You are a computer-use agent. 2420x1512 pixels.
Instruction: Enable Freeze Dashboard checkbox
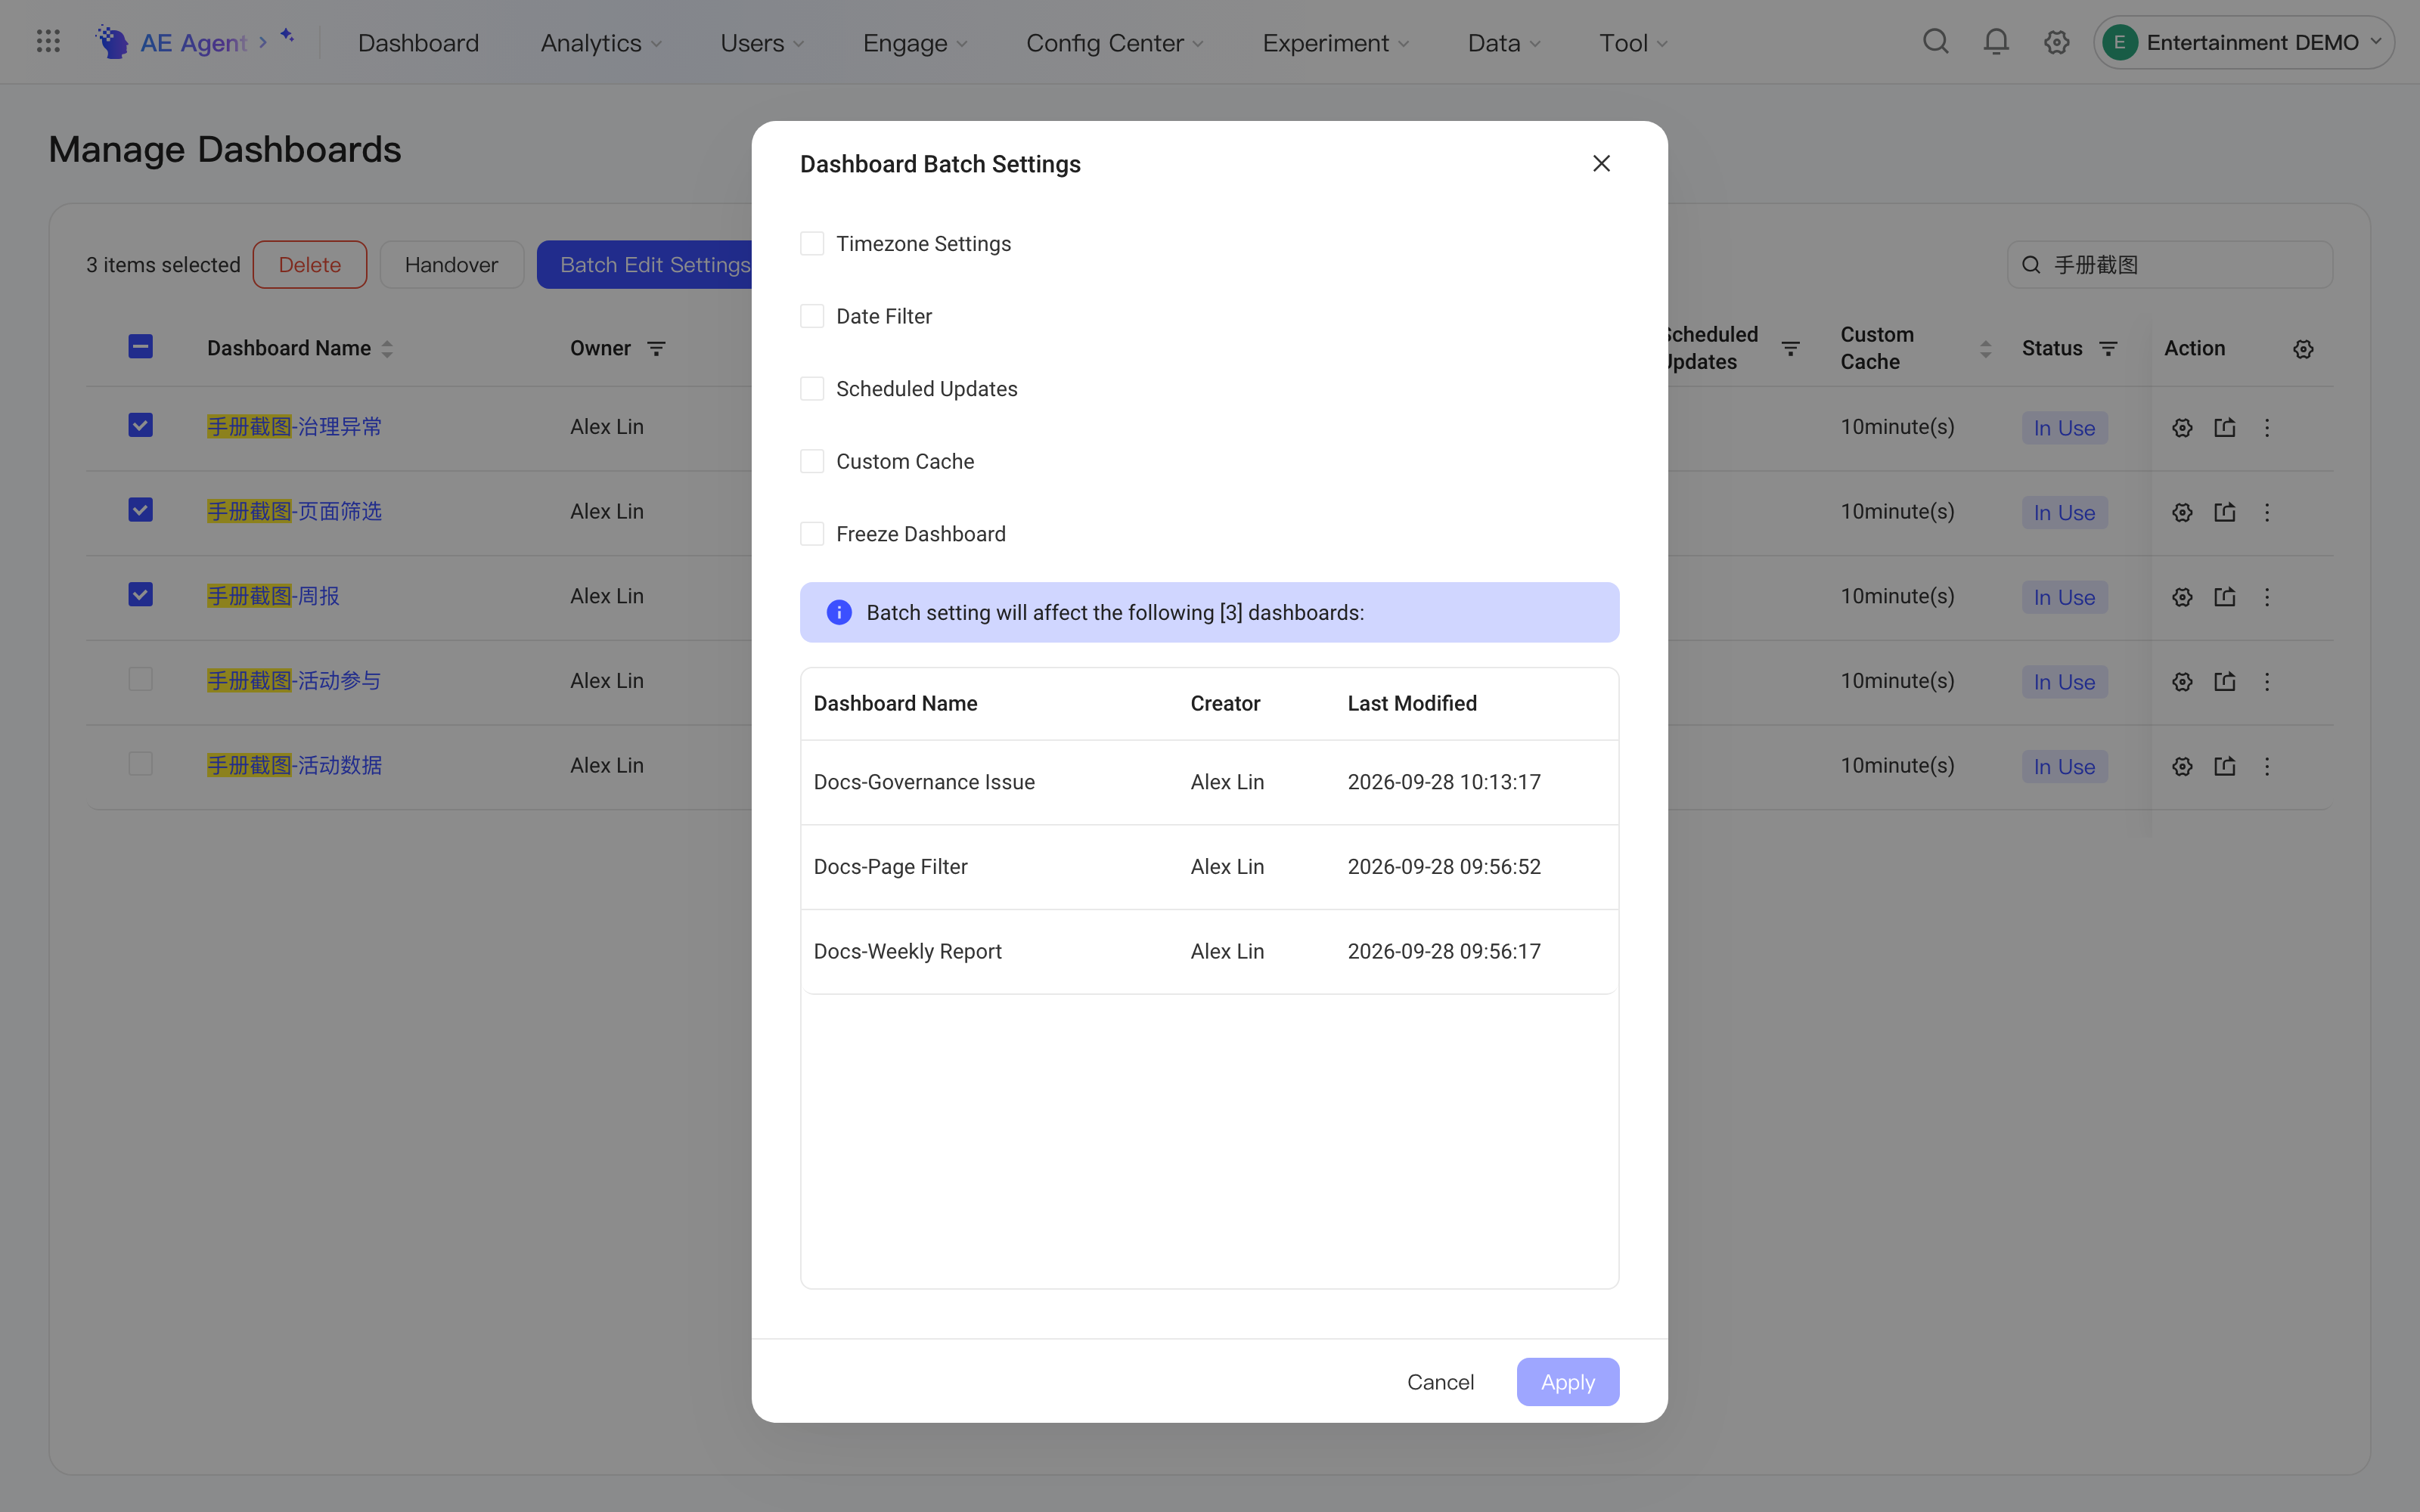pos(812,534)
